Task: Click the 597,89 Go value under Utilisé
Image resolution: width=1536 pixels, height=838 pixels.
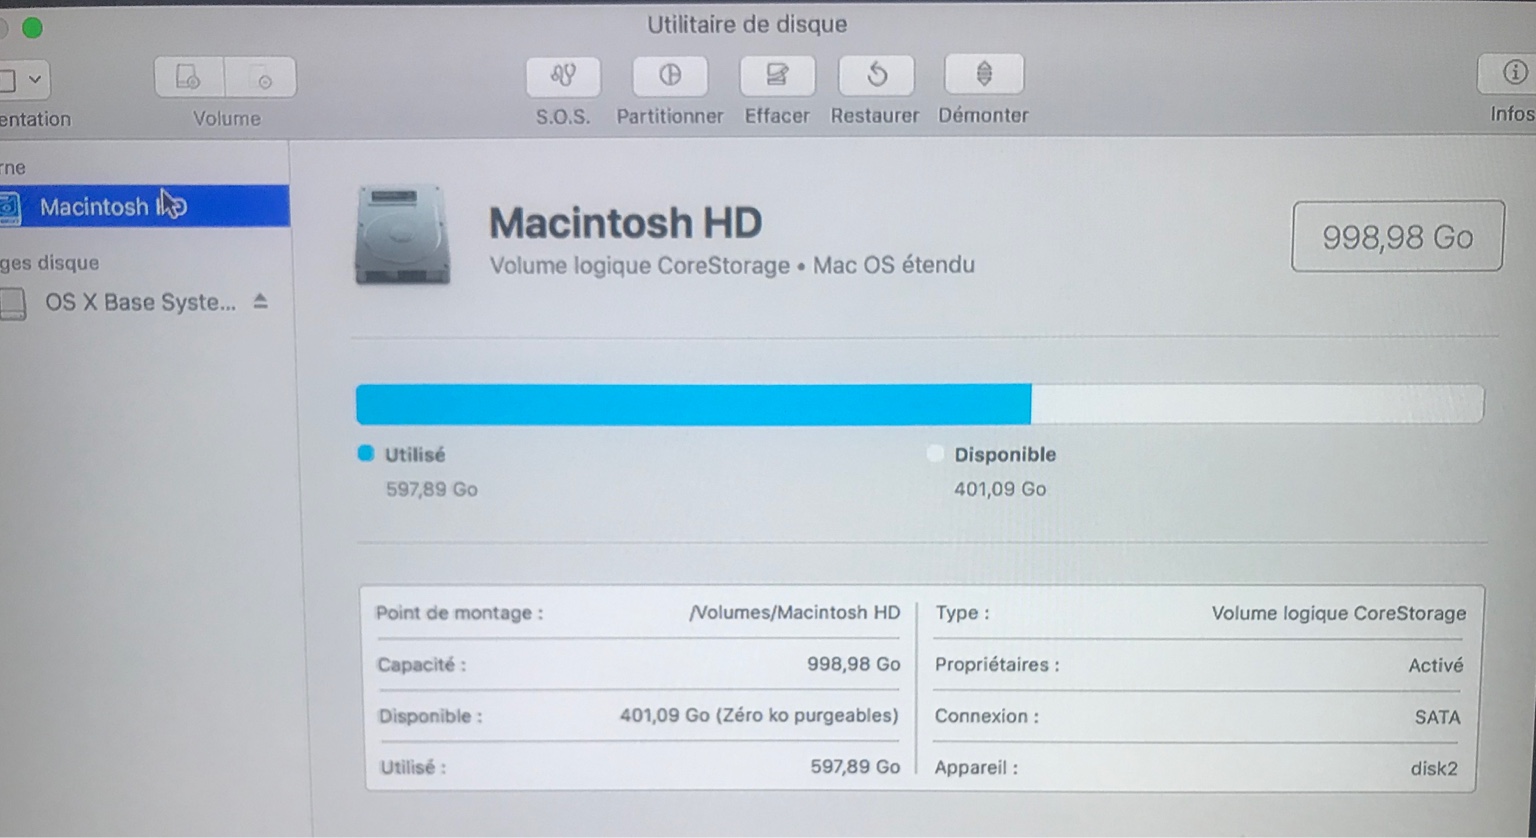Action: tap(432, 489)
